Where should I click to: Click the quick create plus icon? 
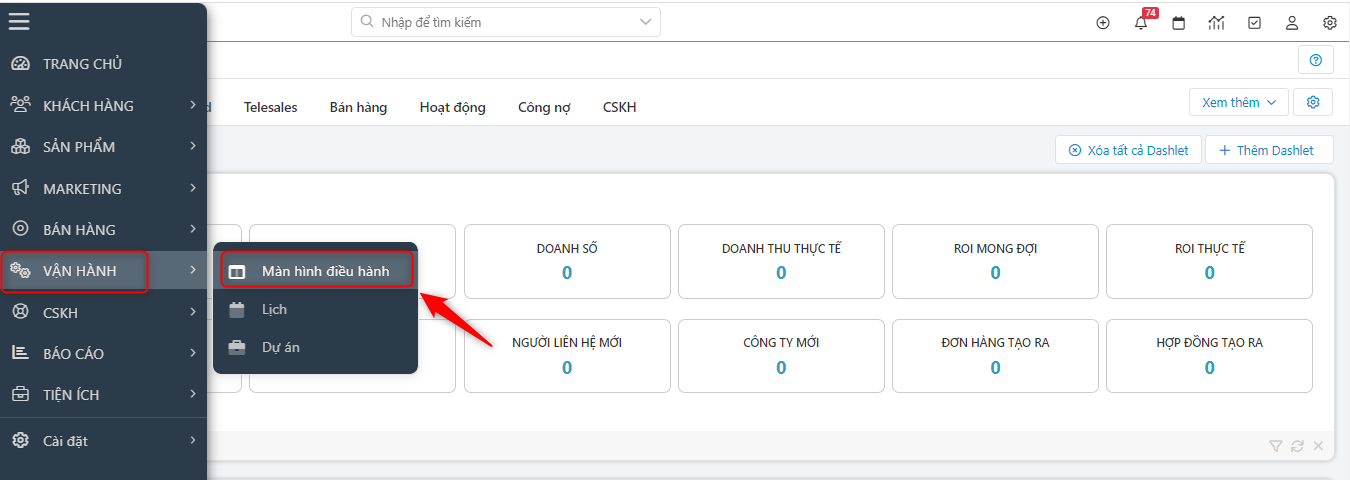[x=1103, y=23]
